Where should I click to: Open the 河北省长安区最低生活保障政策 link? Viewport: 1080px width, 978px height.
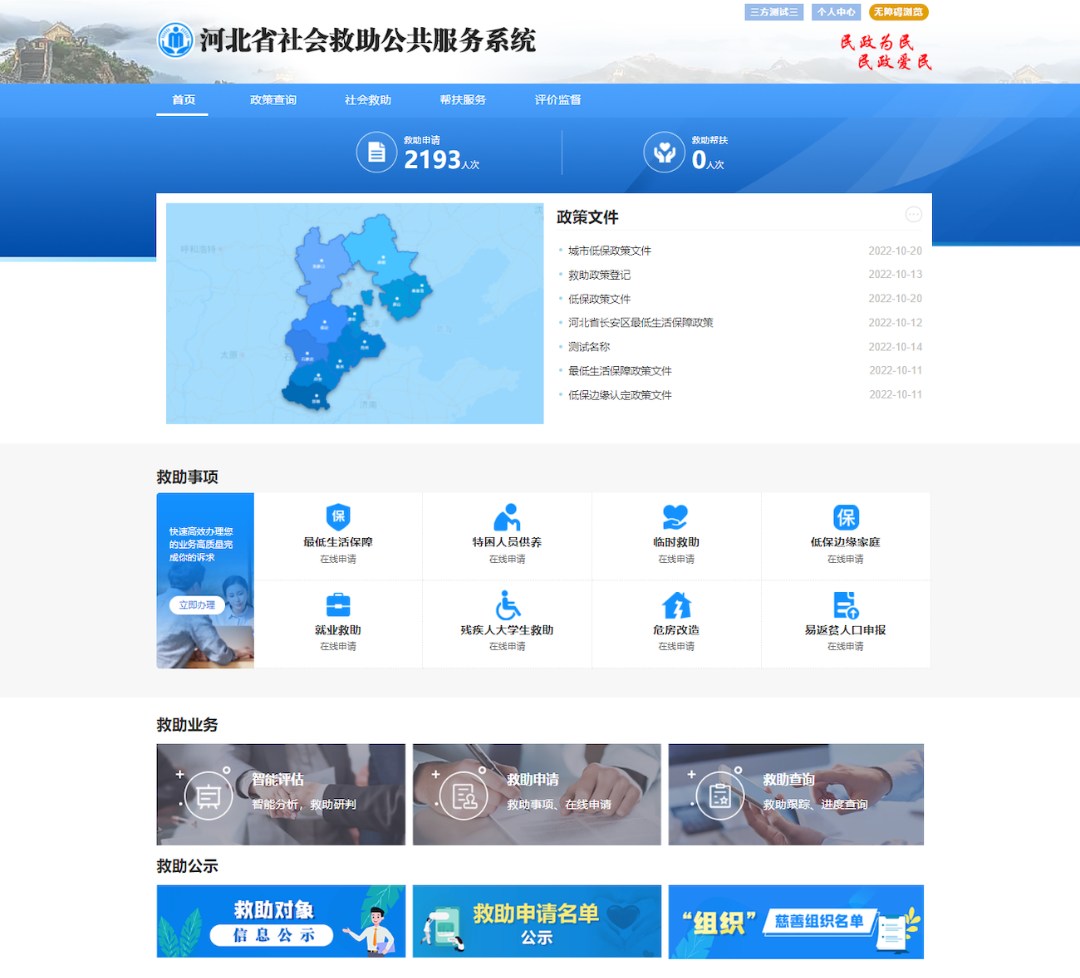pos(641,323)
